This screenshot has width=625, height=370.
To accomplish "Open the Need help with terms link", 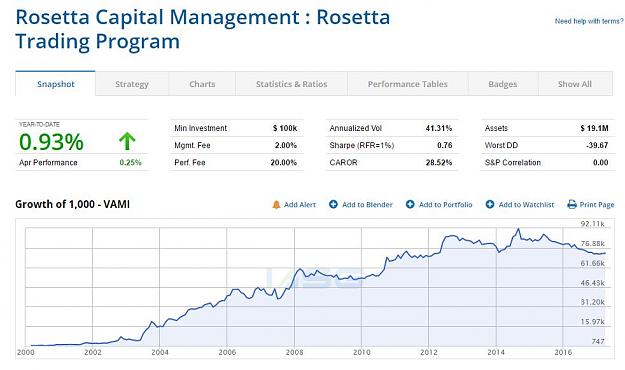I will pyautogui.click(x=589, y=21).
